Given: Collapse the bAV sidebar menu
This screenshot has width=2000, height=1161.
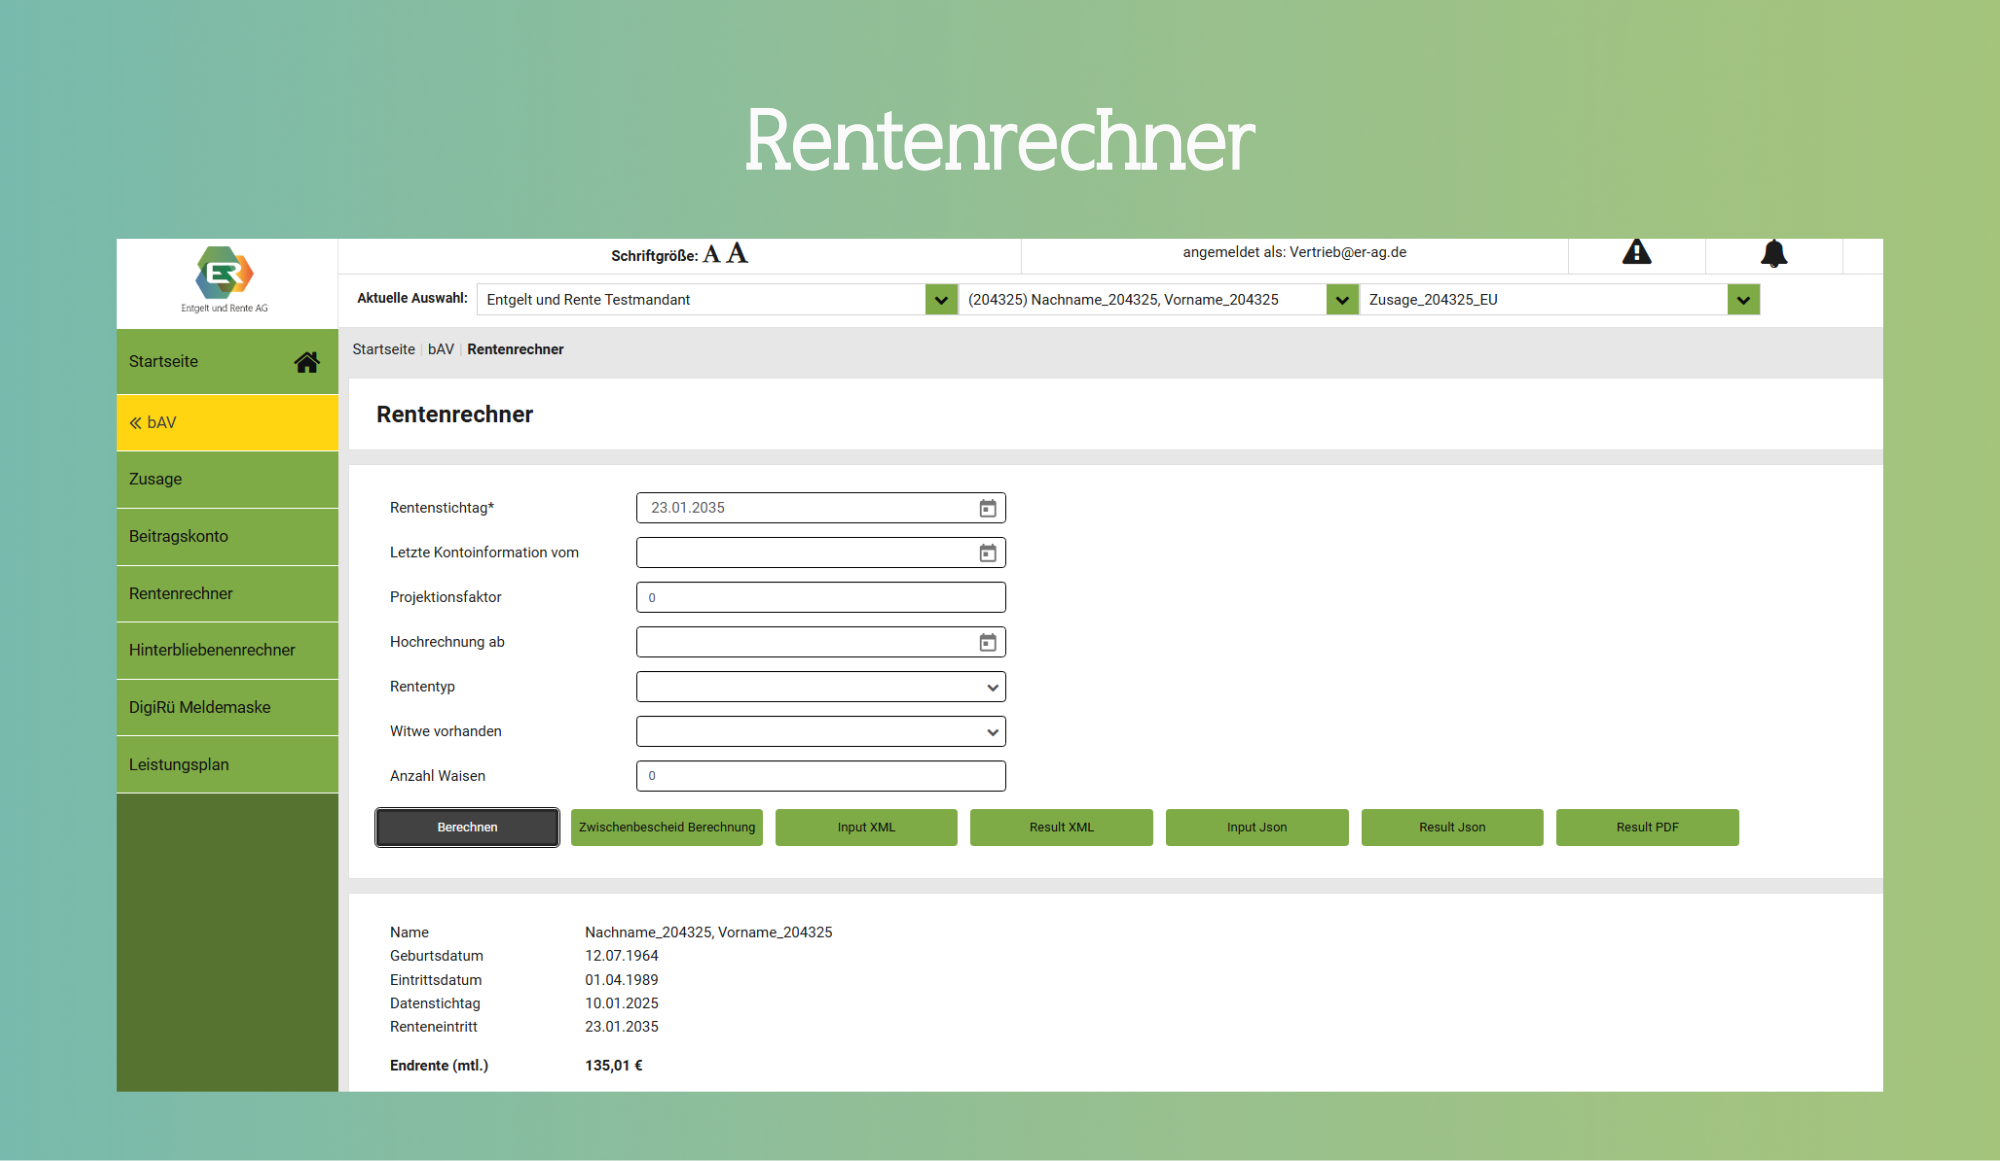Looking at the screenshot, I should coord(153,423).
